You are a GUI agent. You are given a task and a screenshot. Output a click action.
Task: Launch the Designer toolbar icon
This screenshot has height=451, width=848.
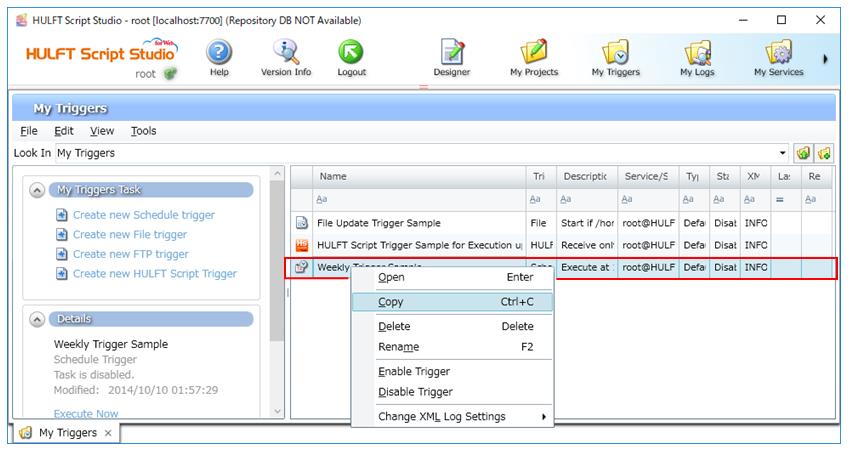tap(452, 53)
